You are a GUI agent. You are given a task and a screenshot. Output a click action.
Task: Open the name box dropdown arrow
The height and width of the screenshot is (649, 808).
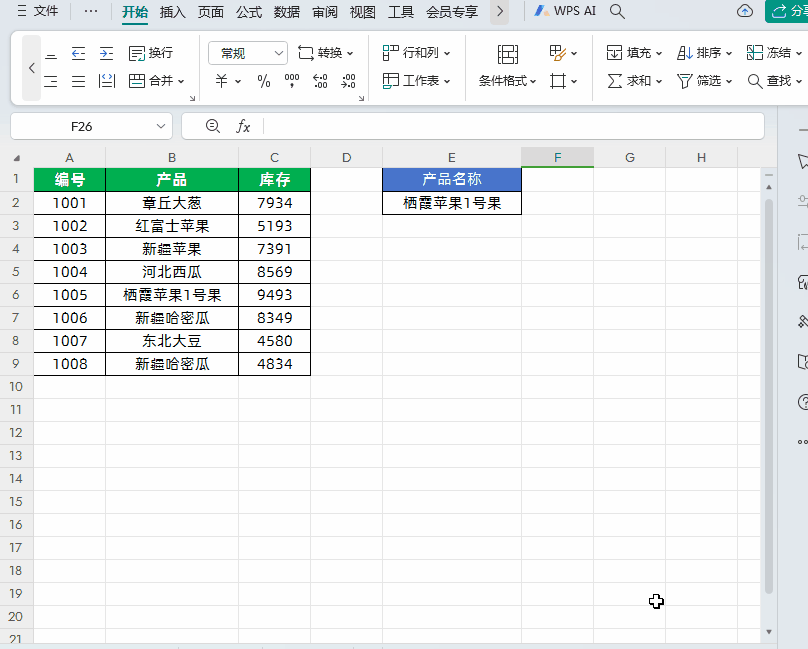tap(161, 126)
